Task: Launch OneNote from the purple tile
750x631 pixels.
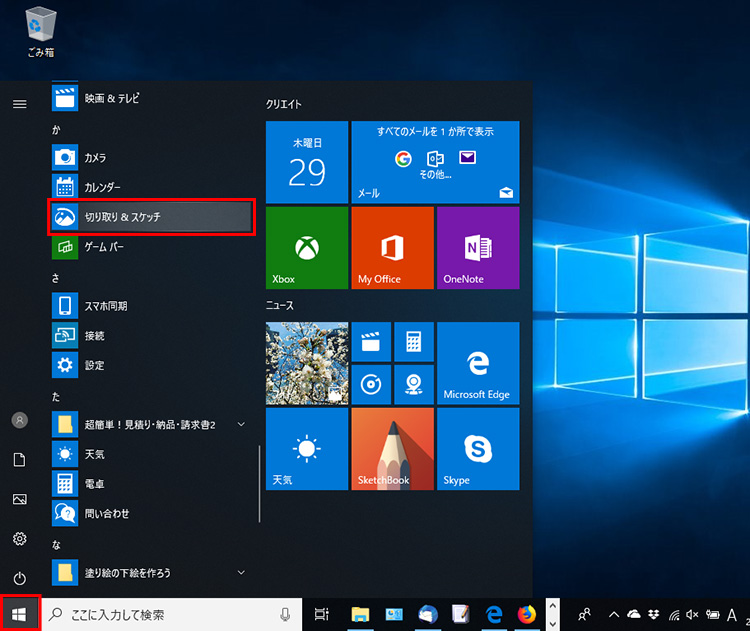Action: (x=478, y=248)
